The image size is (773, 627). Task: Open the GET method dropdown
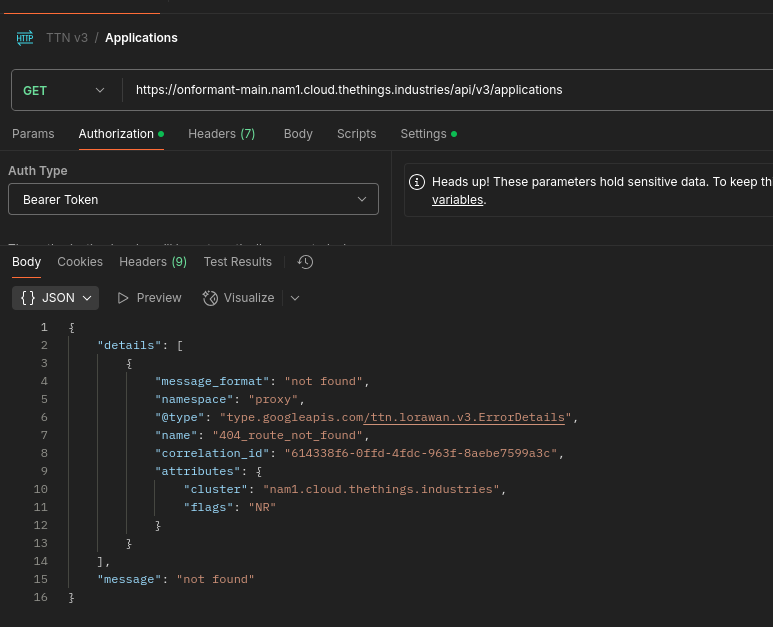click(64, 90)
